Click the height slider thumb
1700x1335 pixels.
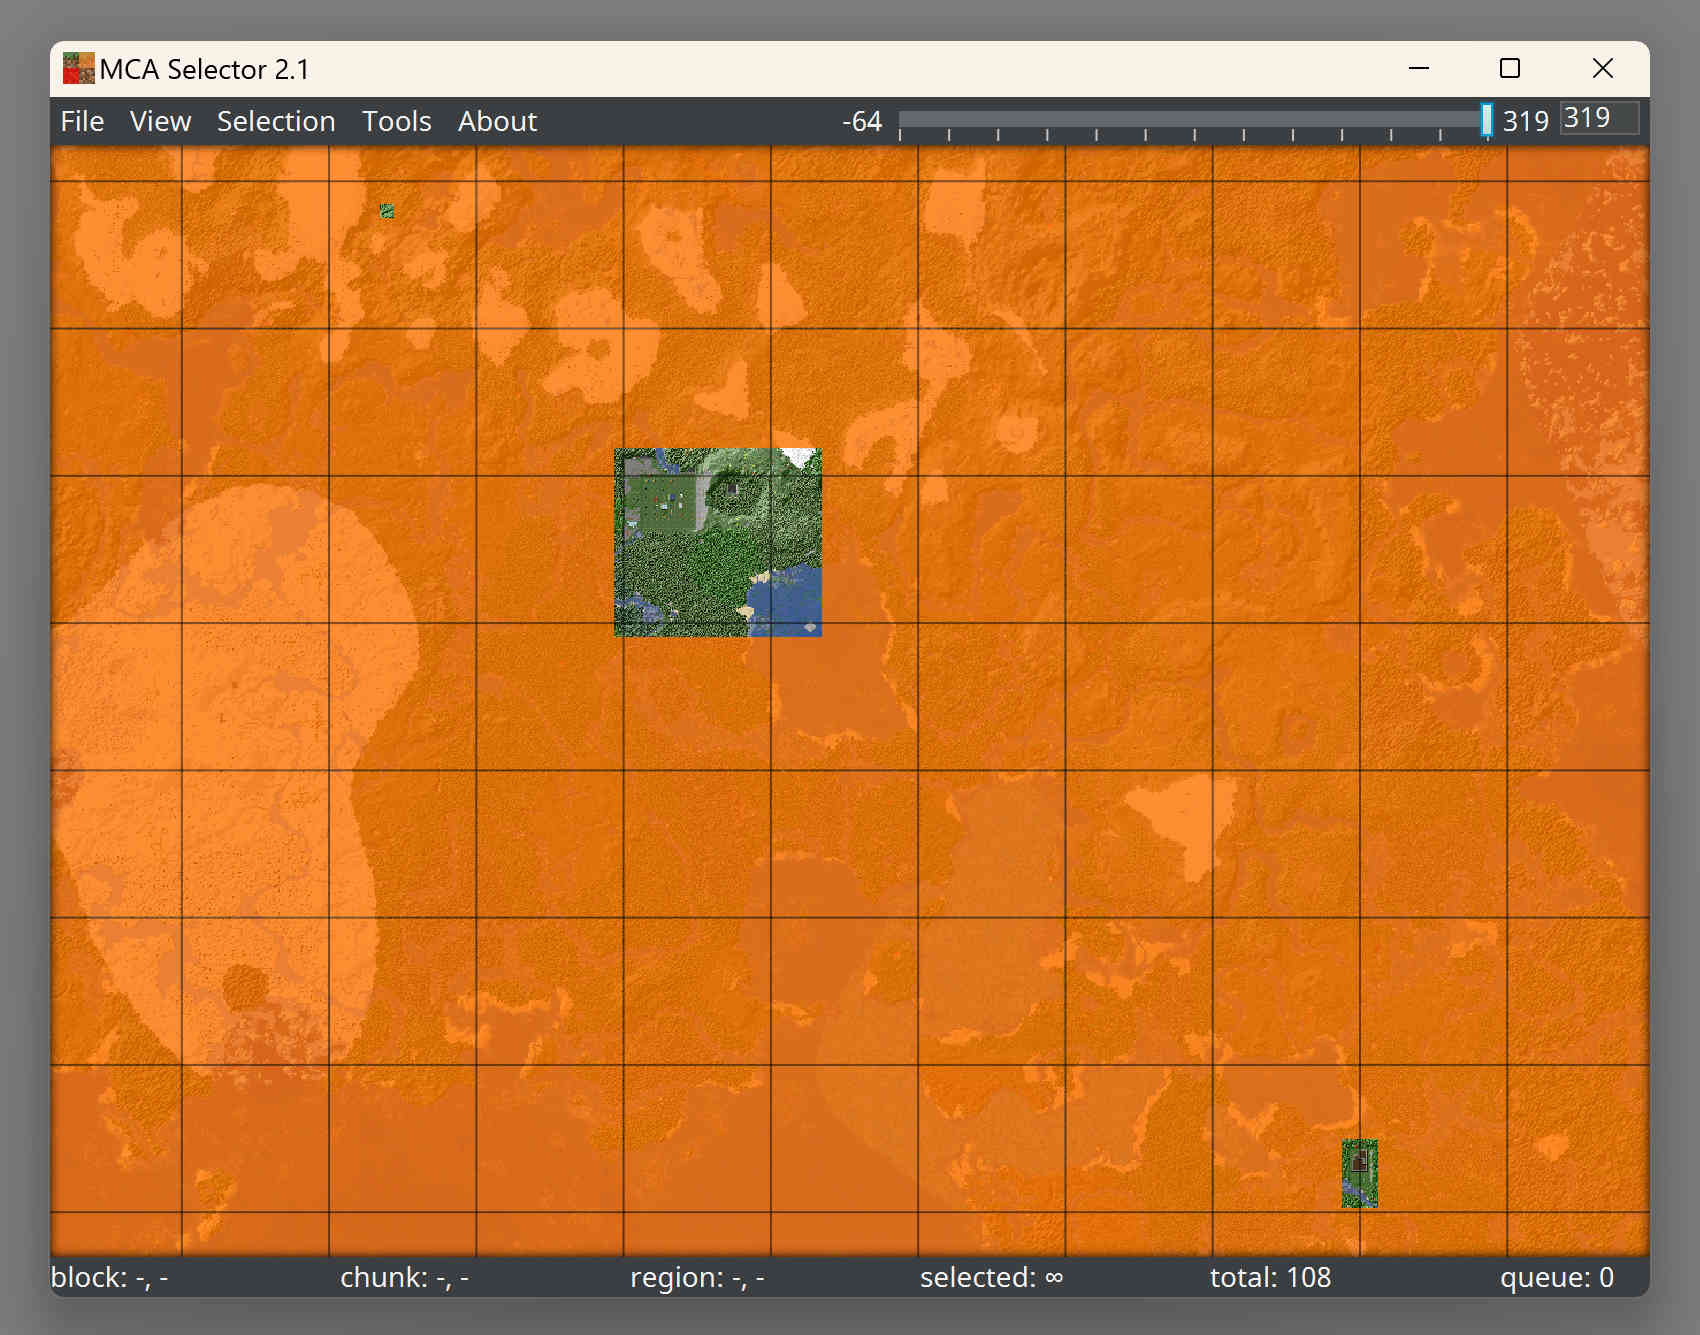[x=1487, y=120]
